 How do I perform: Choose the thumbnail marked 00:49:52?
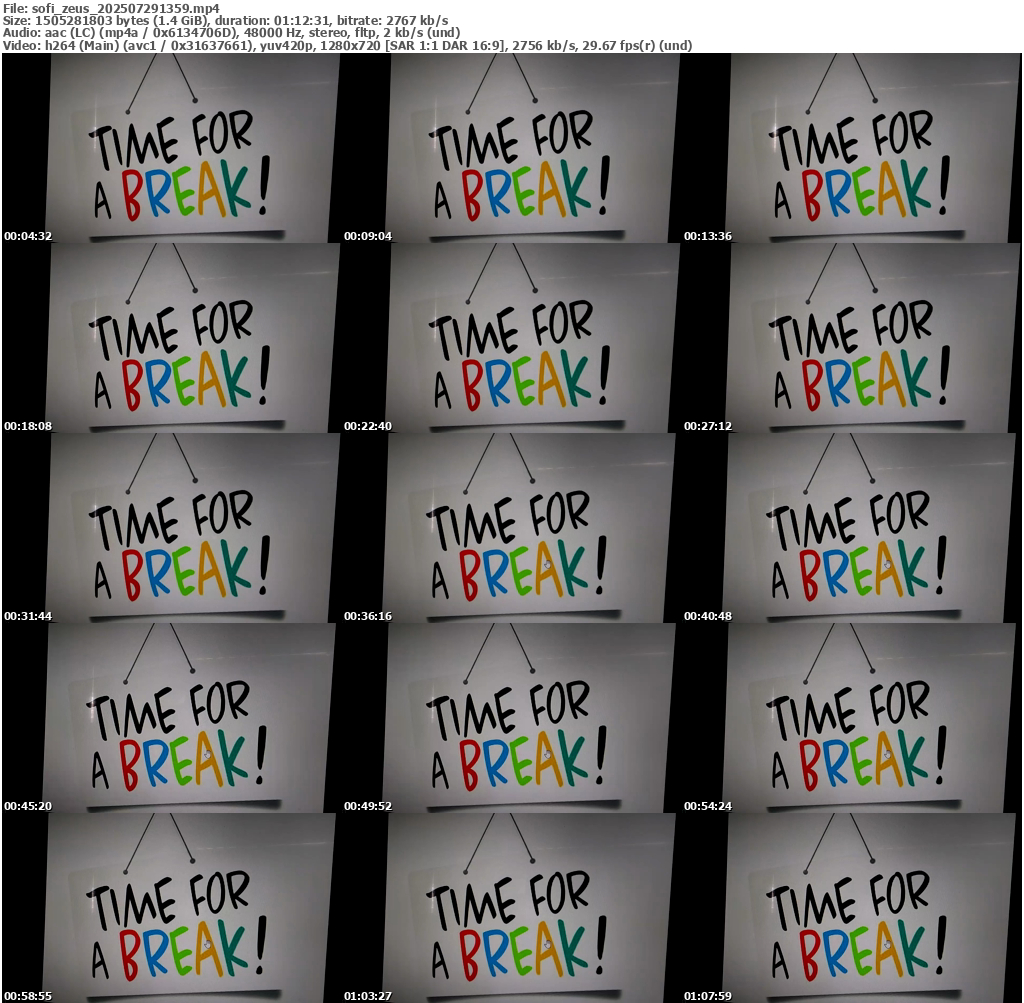click(x=511, y=718)
